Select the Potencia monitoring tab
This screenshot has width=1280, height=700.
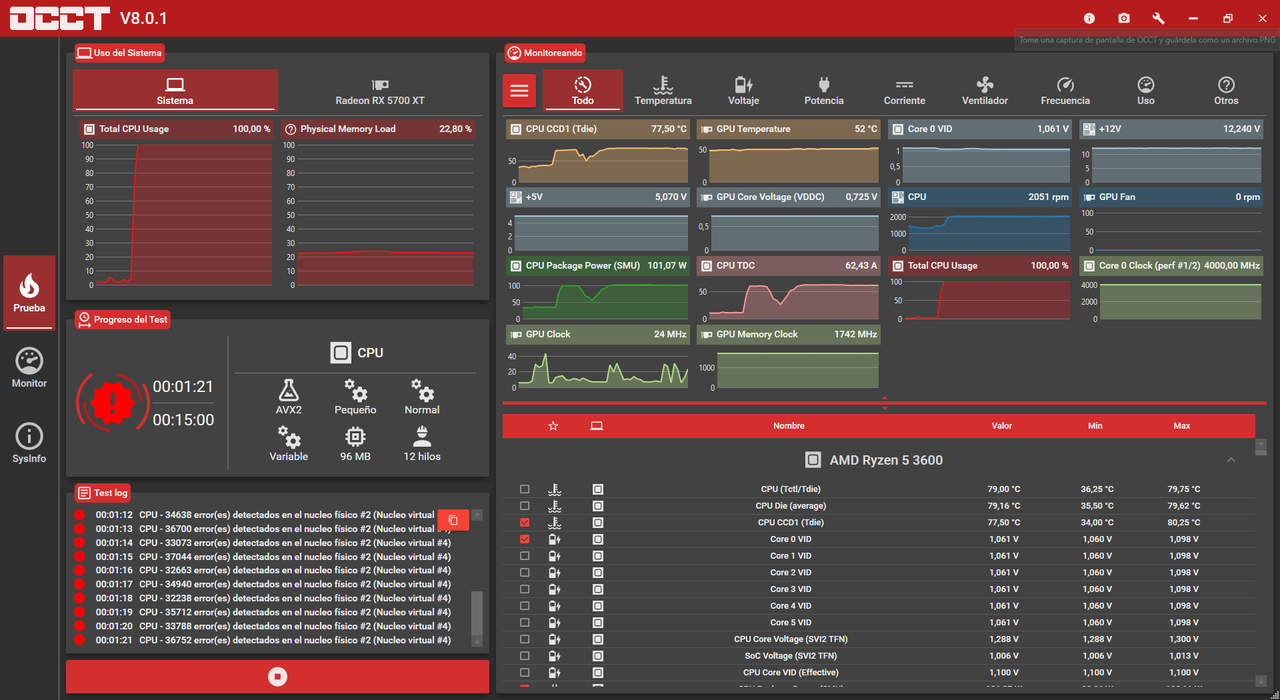824,90
